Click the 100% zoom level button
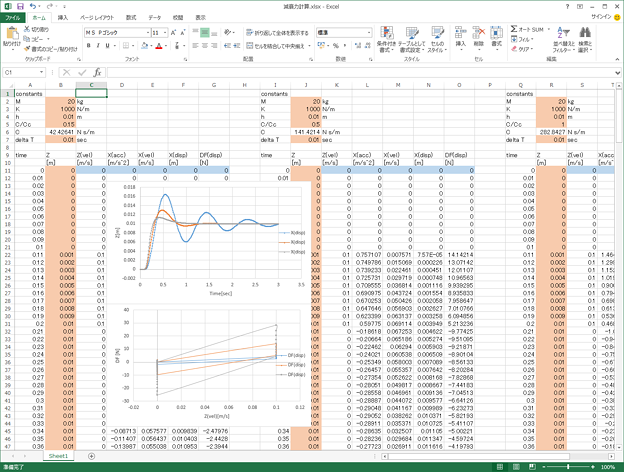 tap(608, 467)
